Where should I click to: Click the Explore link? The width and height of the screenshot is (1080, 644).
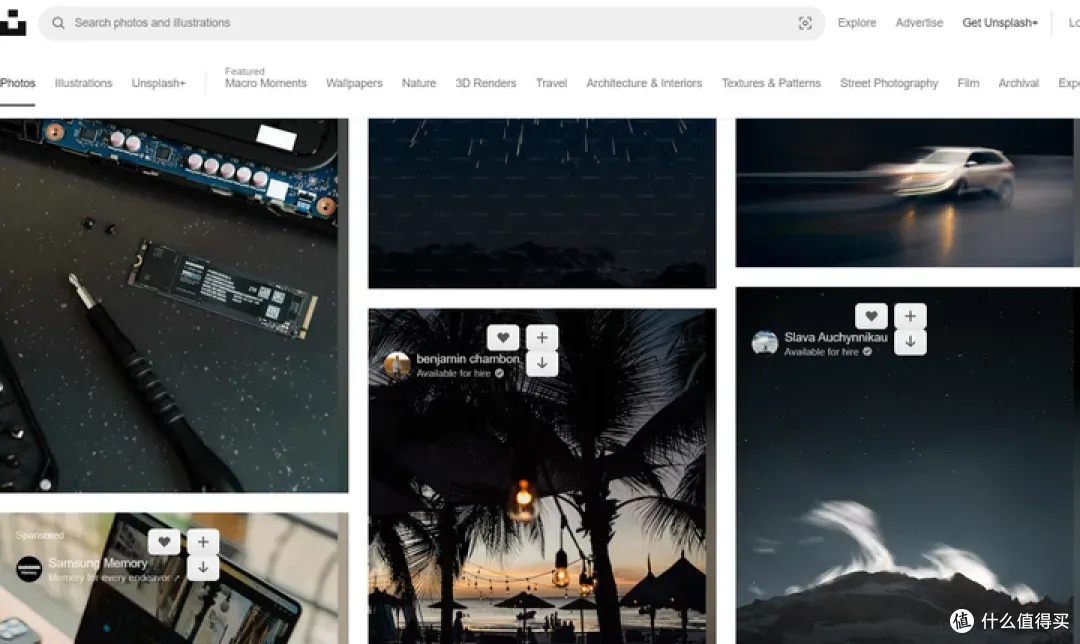[857, 23]
